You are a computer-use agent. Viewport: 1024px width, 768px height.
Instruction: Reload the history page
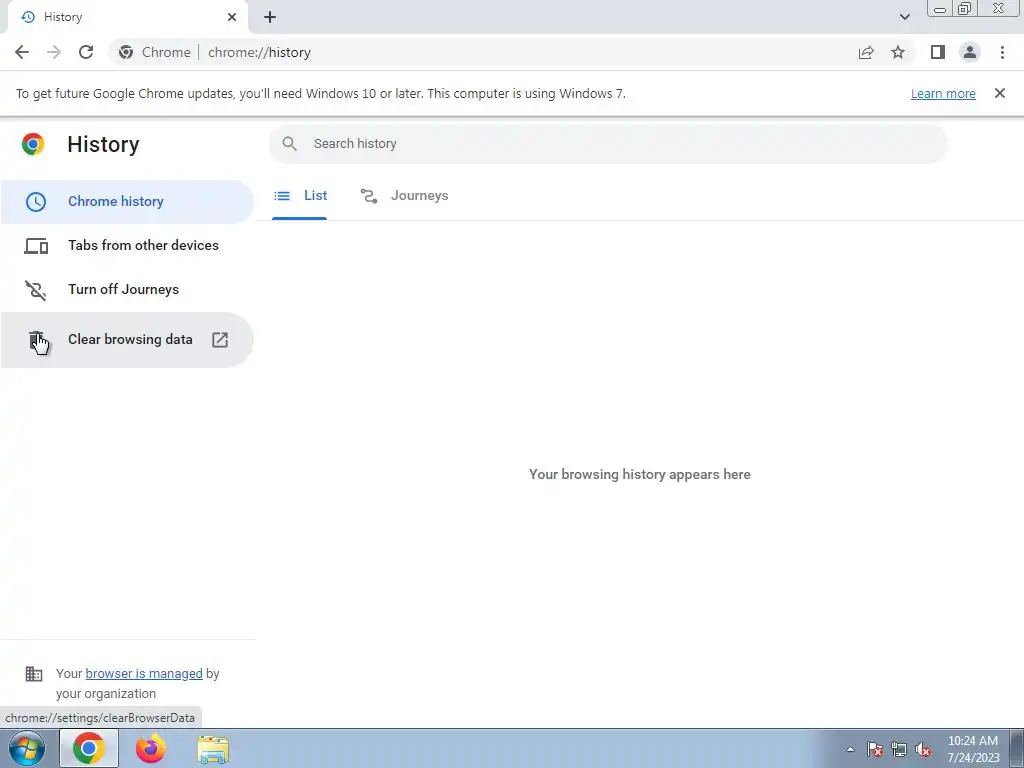(x=86, y=52)
